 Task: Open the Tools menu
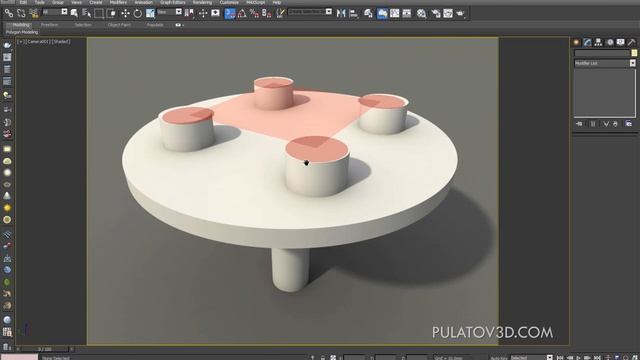tap(40, 2)
